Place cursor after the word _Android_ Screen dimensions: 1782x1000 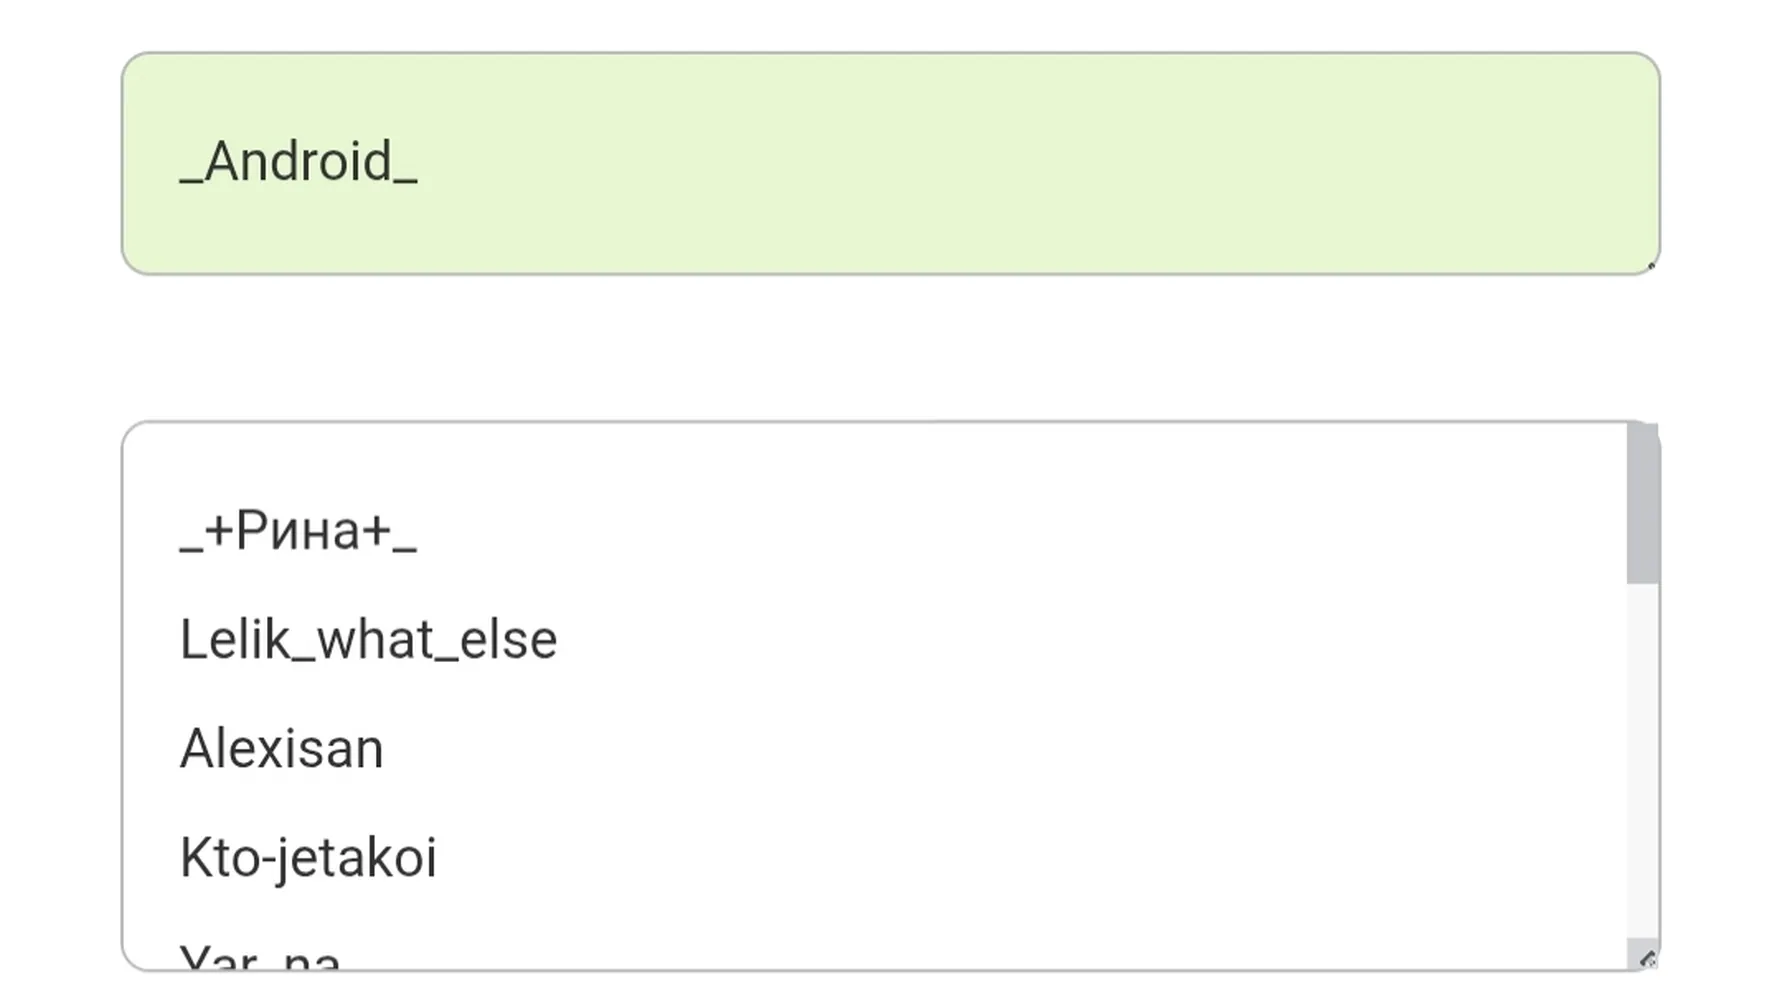tap(420, 162)
